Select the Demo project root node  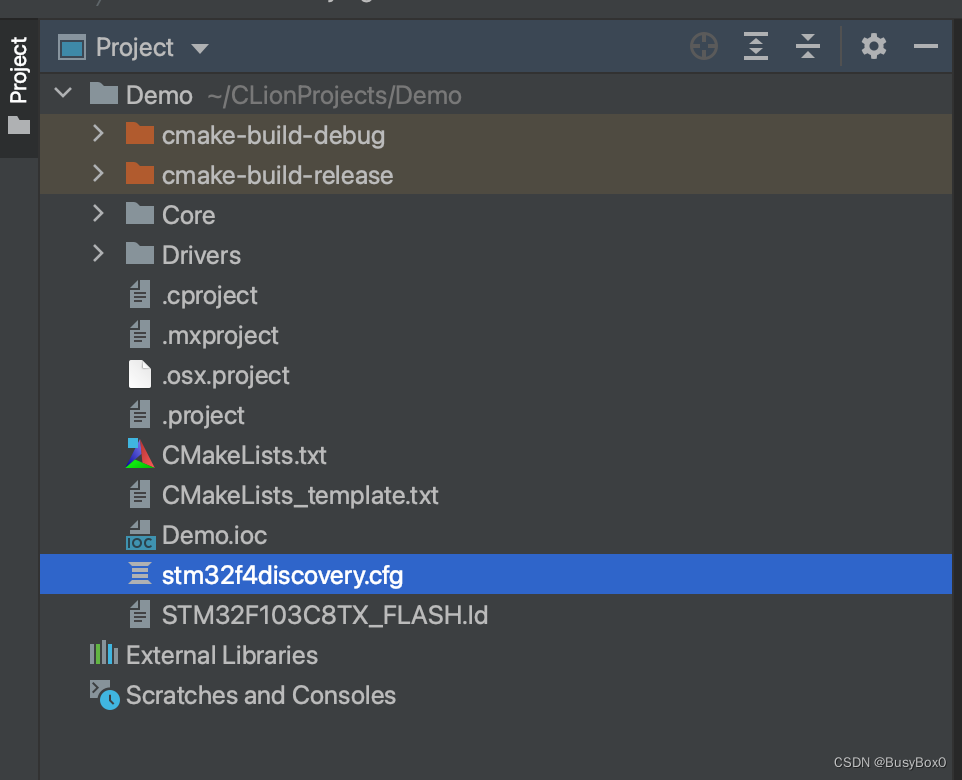pyautogui.click(x=496, y=94)
